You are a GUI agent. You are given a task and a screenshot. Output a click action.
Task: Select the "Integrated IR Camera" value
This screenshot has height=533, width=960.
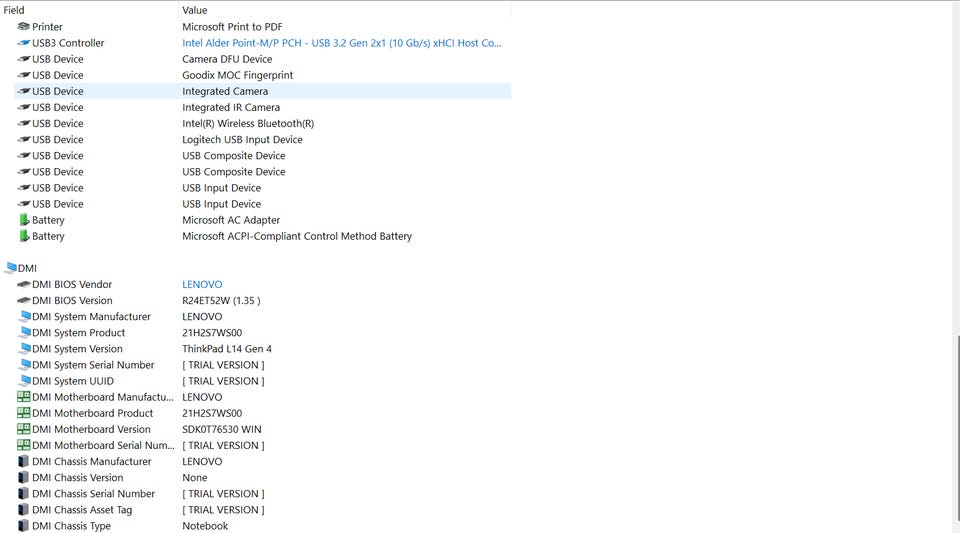point(231,107)
